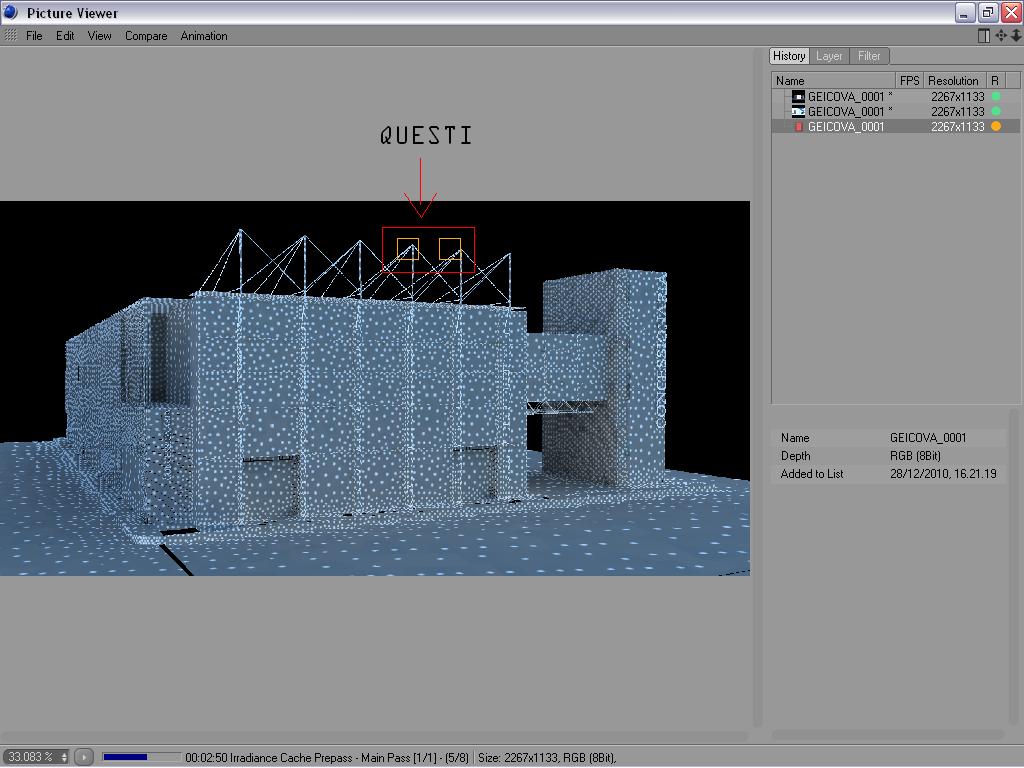Sort history by Name column header
Image resolution: width=1024 pixels, height=768 pixels.
pos(833,80)
